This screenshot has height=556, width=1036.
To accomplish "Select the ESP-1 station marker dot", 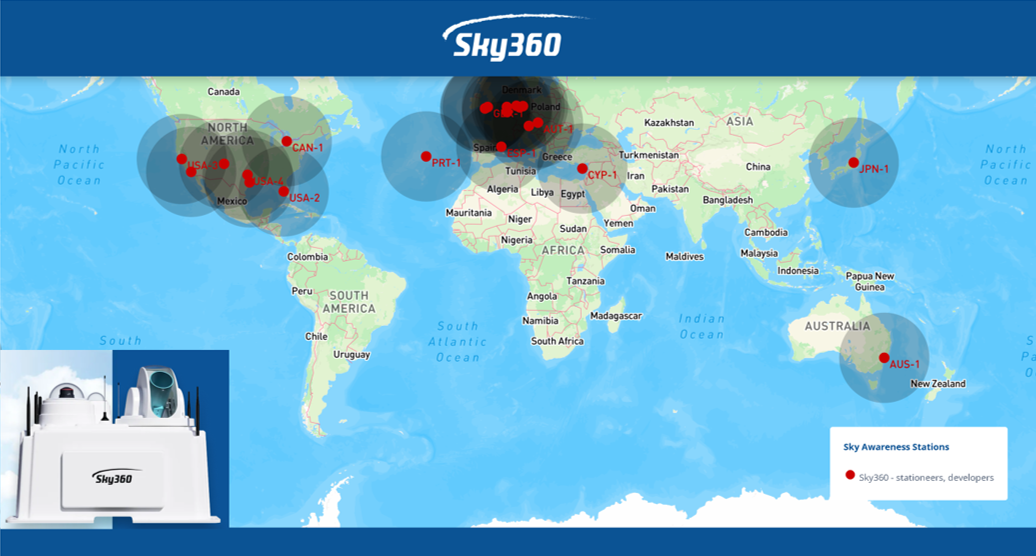I will 501,147.
